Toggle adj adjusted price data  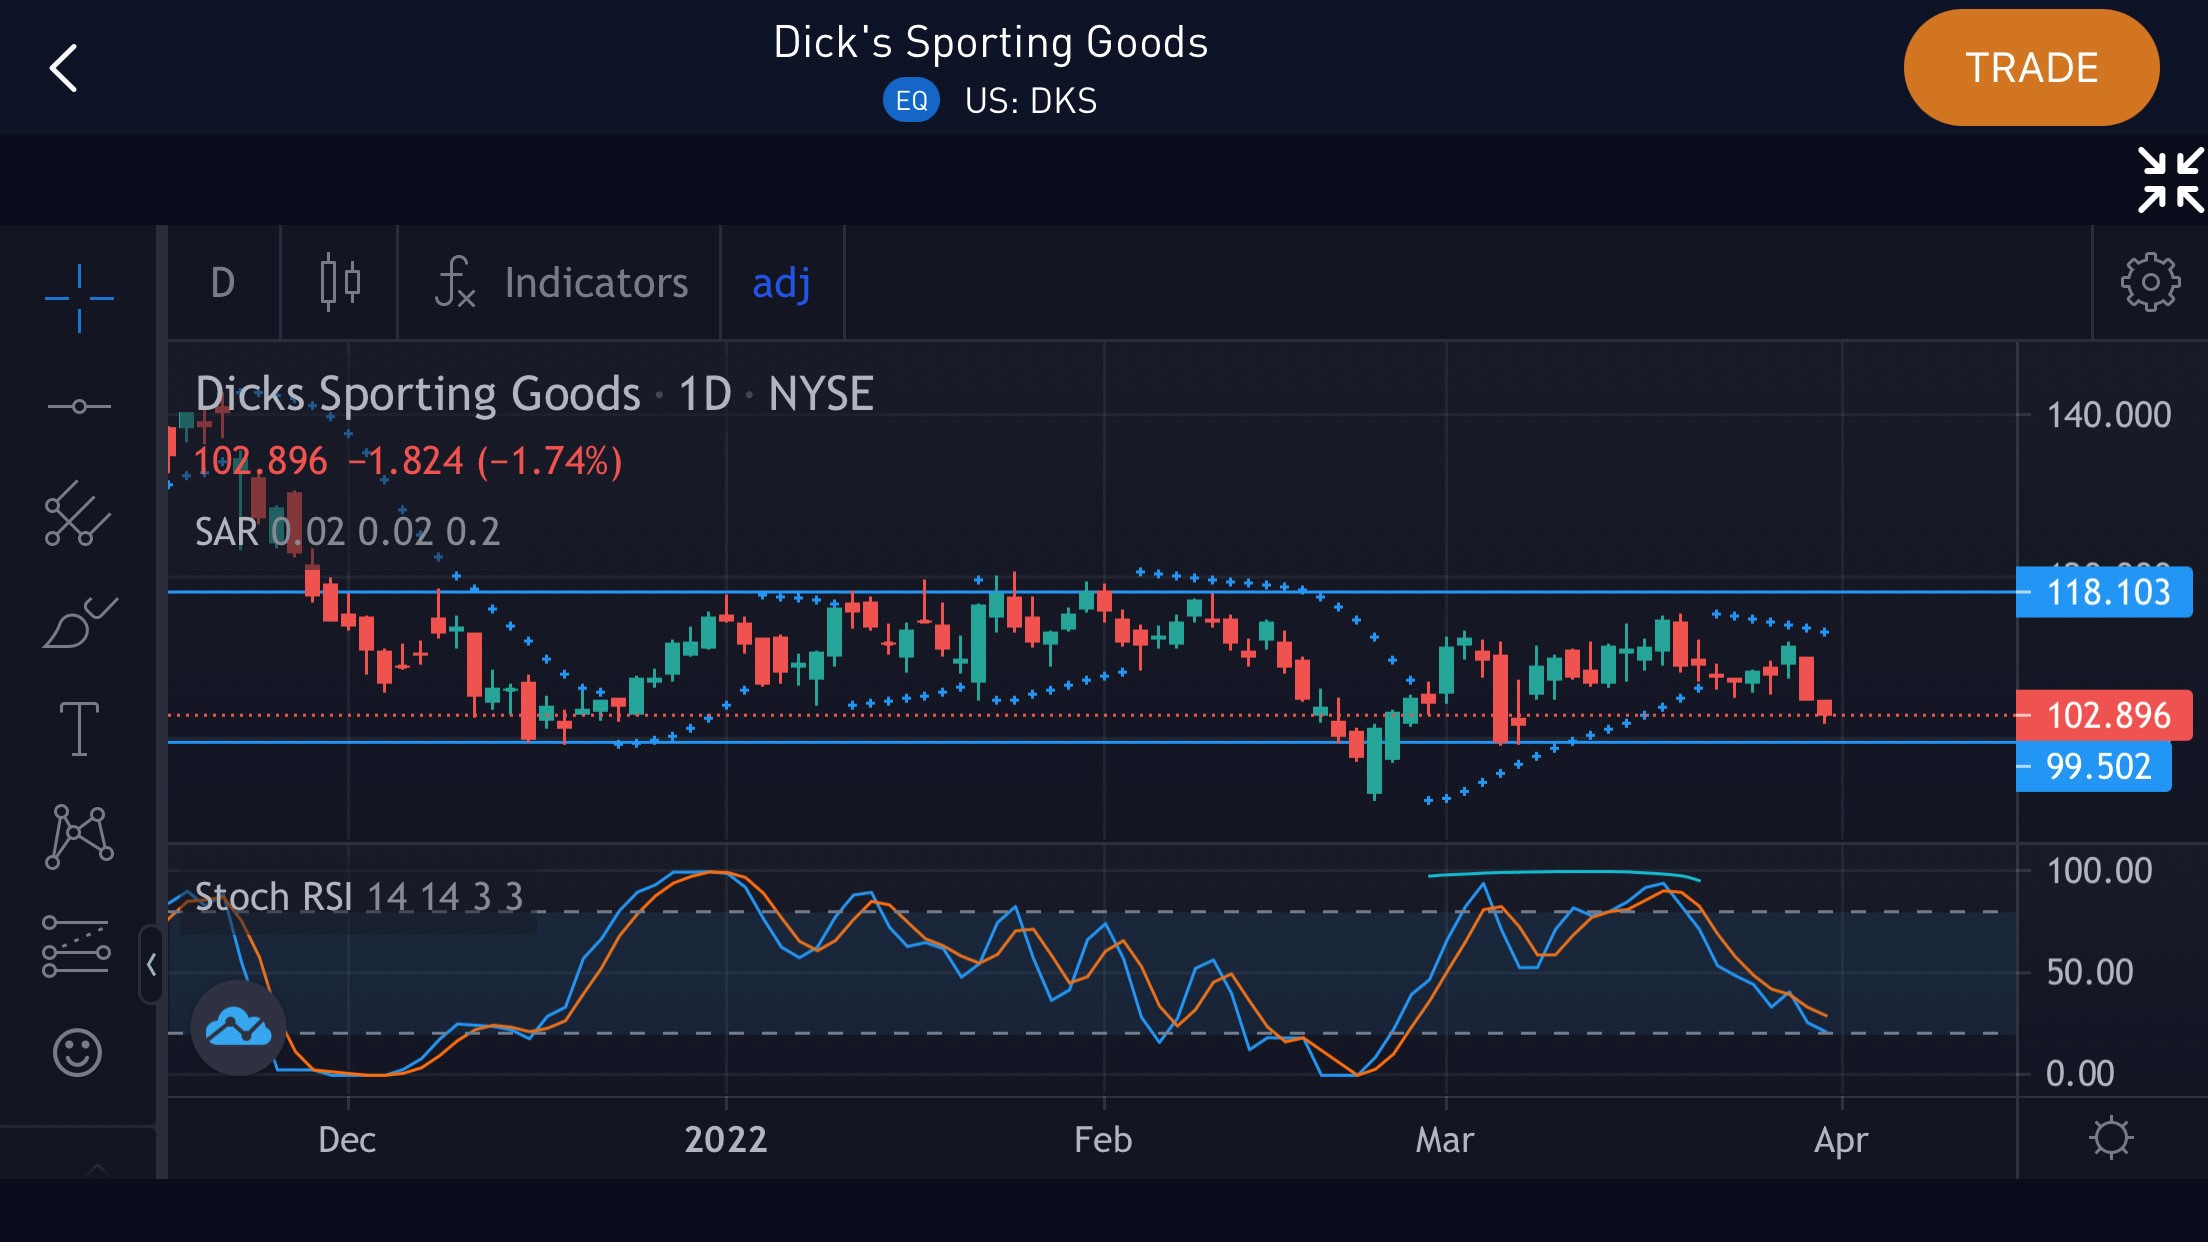pyautogui.click(x=781, y=283)
